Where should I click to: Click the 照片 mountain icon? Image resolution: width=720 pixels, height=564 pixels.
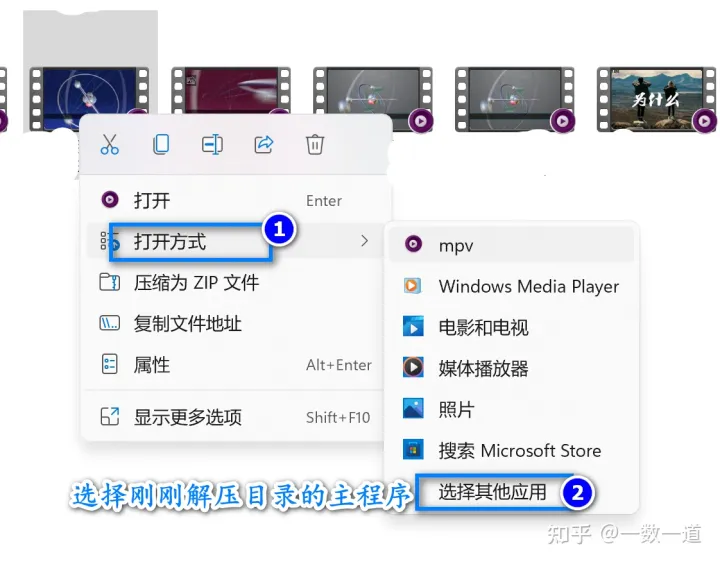pyautogui.click(x=413, y=408)
